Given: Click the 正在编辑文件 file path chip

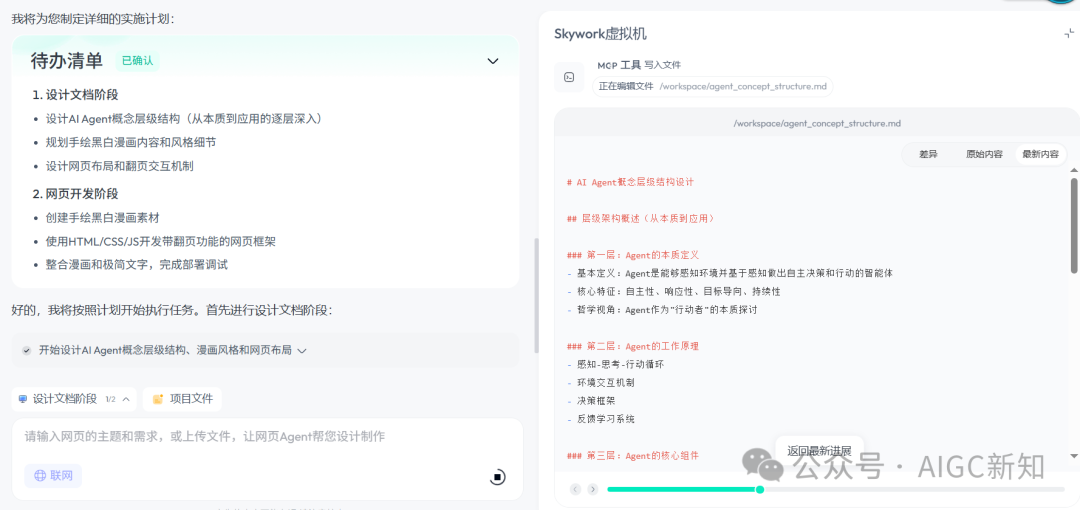Looking at the screenshot, I should 712,86.
